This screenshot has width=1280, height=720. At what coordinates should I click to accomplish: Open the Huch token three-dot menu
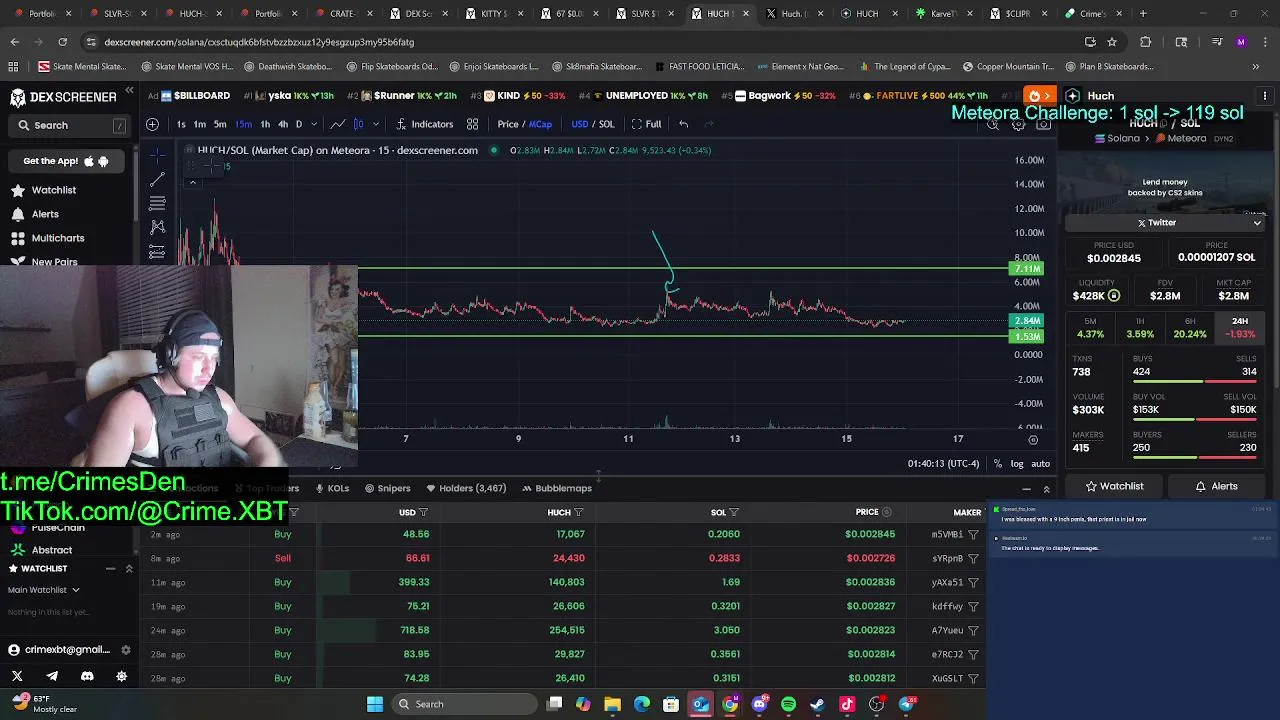click(x=1265, y=96)
